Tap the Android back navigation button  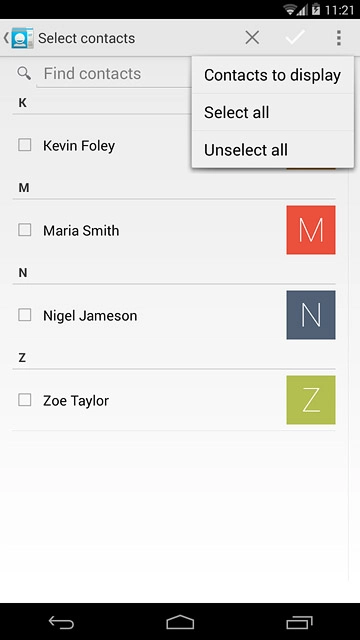pyautogui.click(x=61, y=622)
